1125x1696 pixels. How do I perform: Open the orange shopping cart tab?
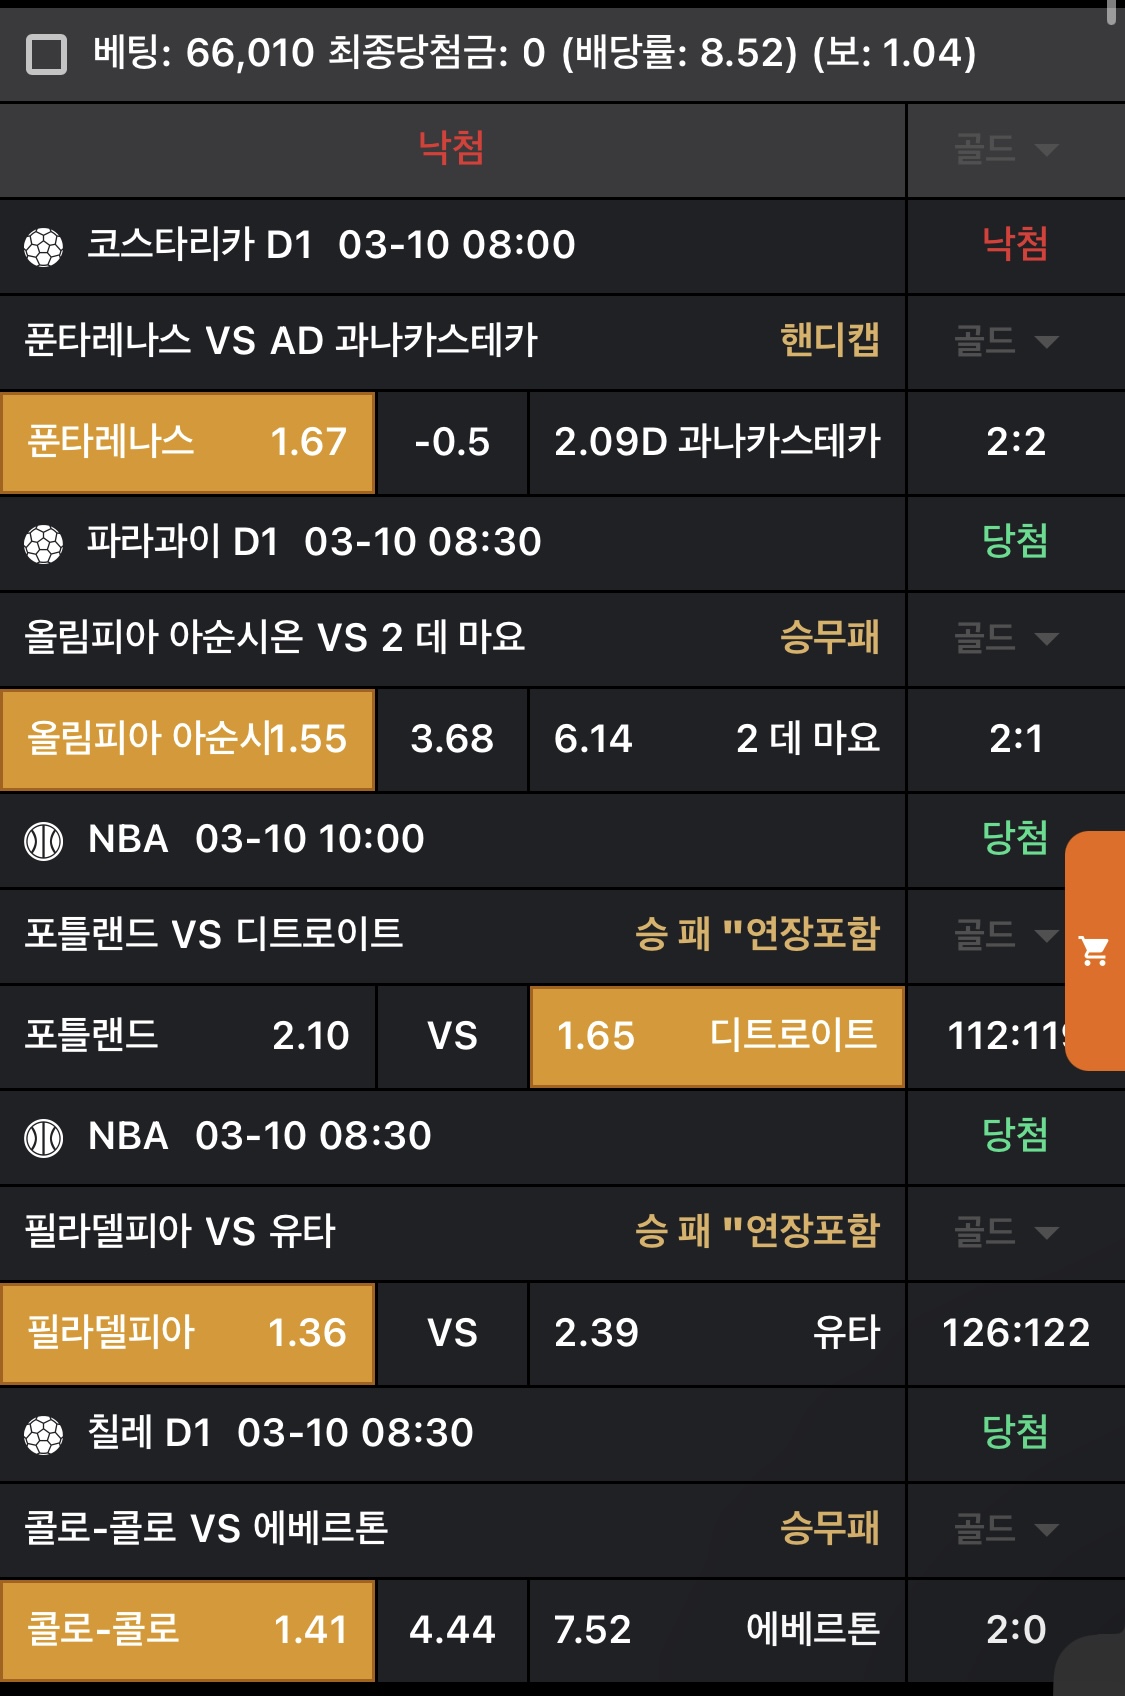tap(1095, 951)
